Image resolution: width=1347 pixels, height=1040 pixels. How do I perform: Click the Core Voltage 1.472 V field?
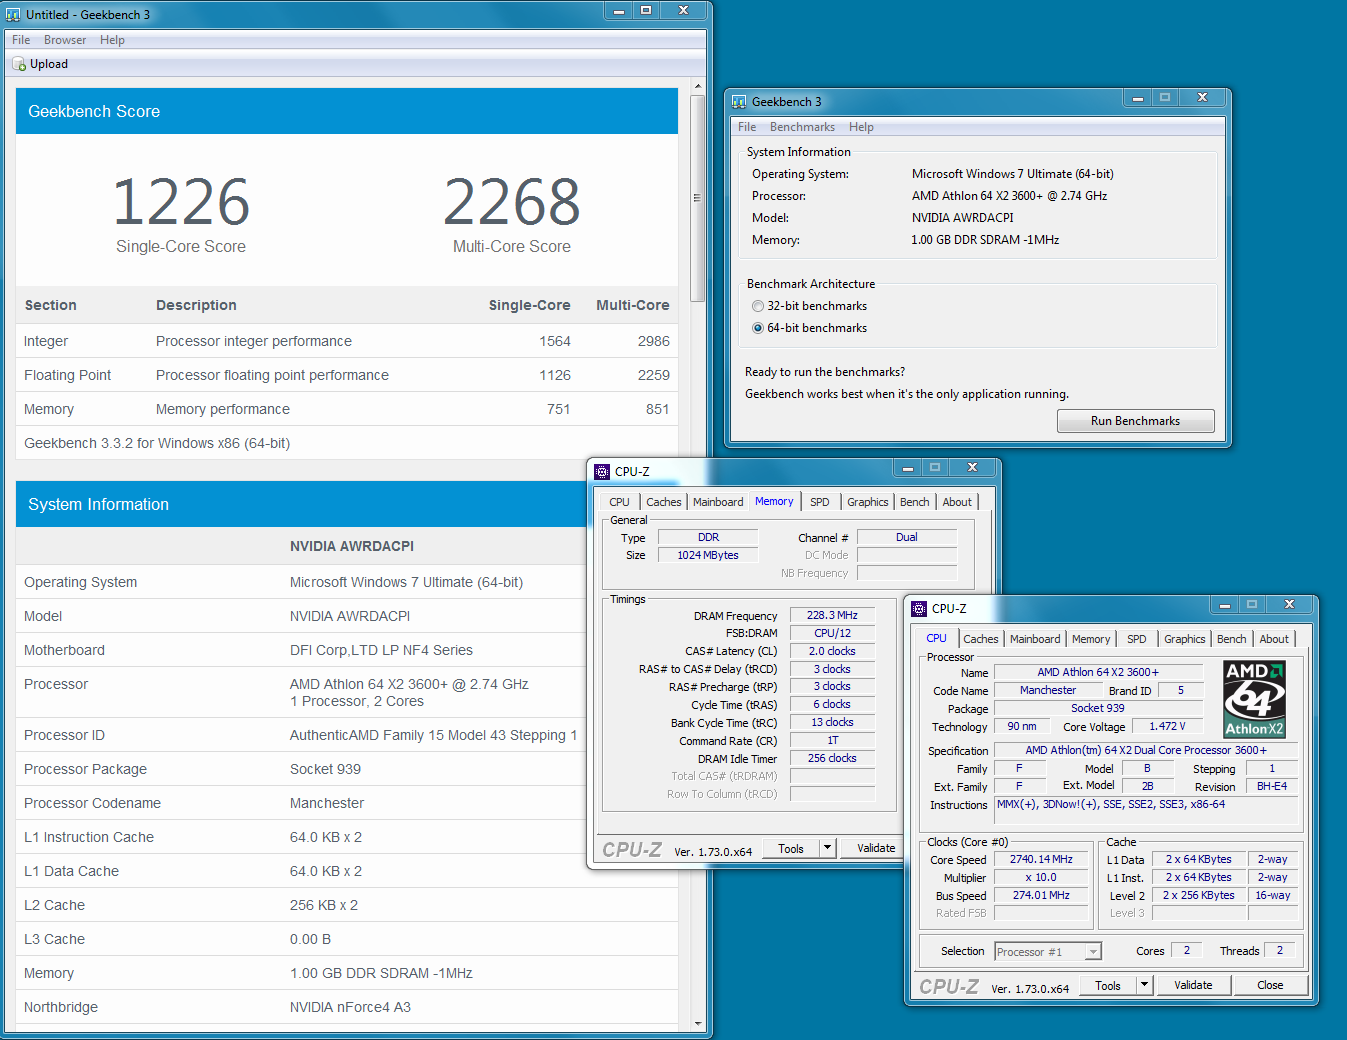pyautogui.click(x=1167, y=727)
